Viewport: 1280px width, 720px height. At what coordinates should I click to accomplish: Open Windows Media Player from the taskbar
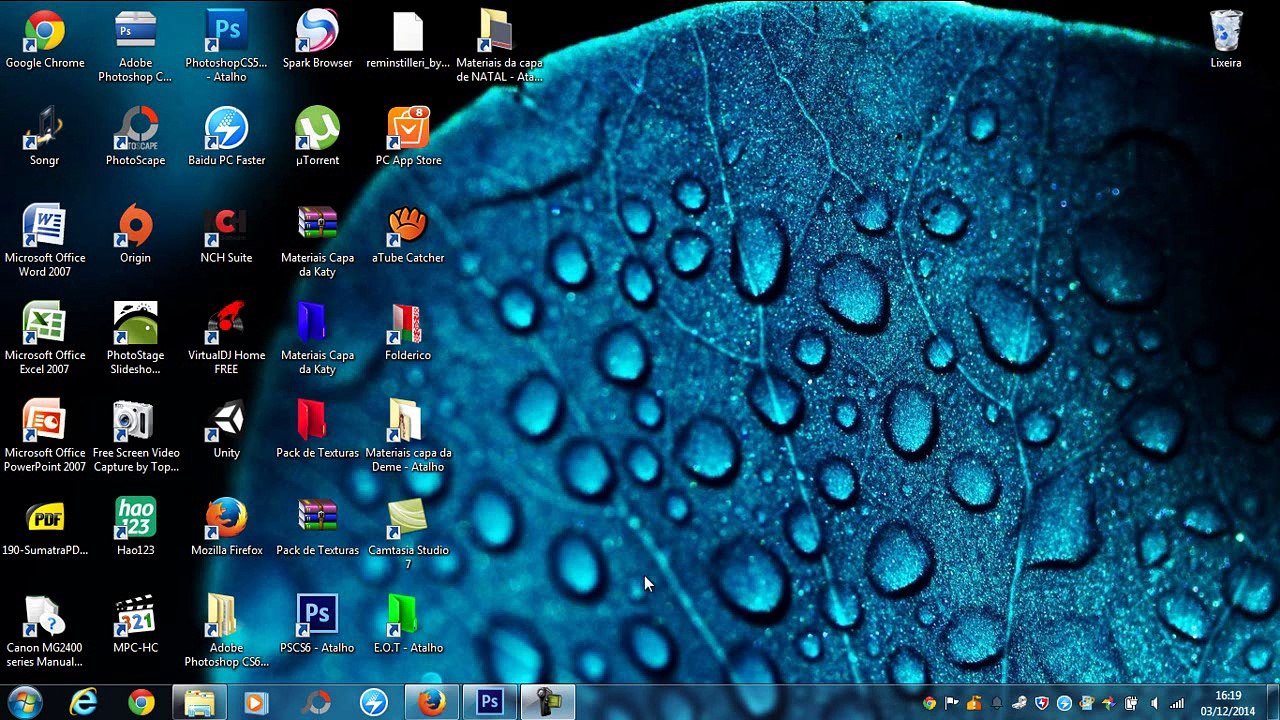[x=257, y=702]
